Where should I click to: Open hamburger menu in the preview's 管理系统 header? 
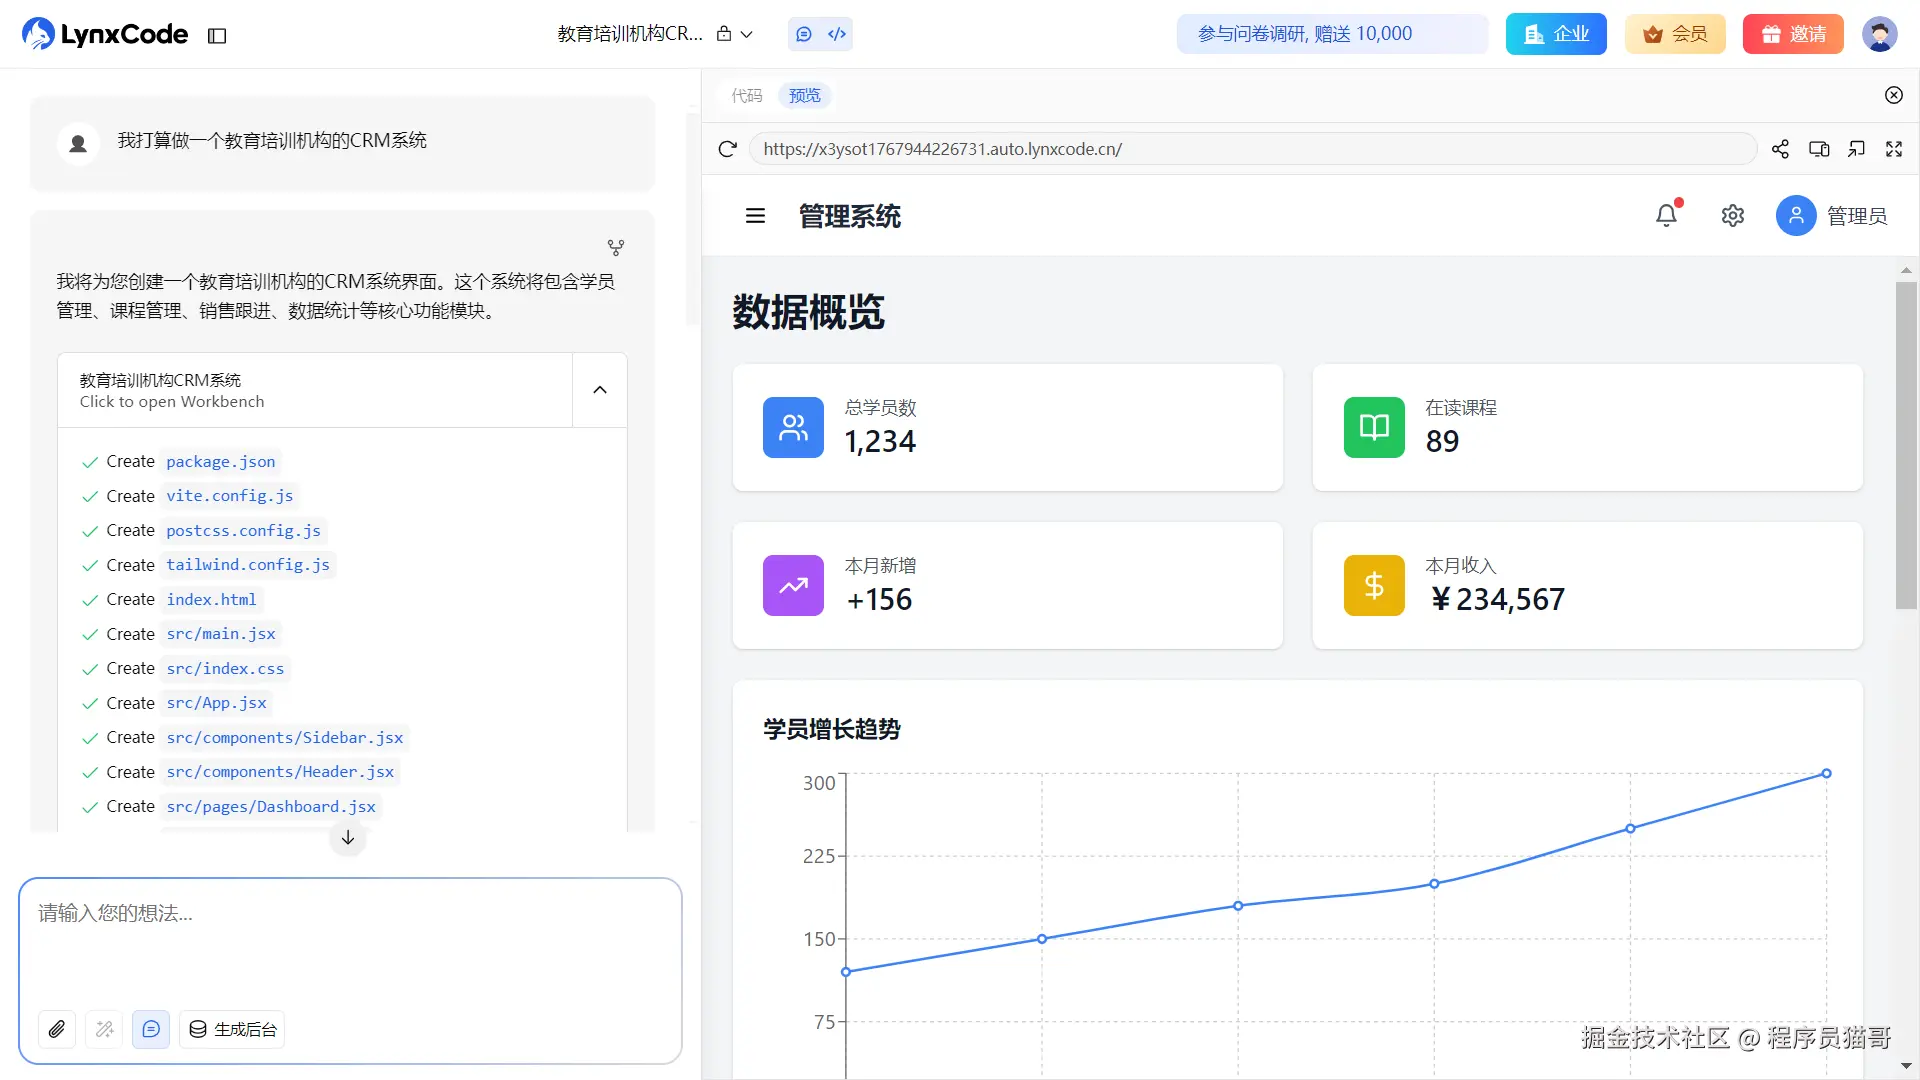755,216
